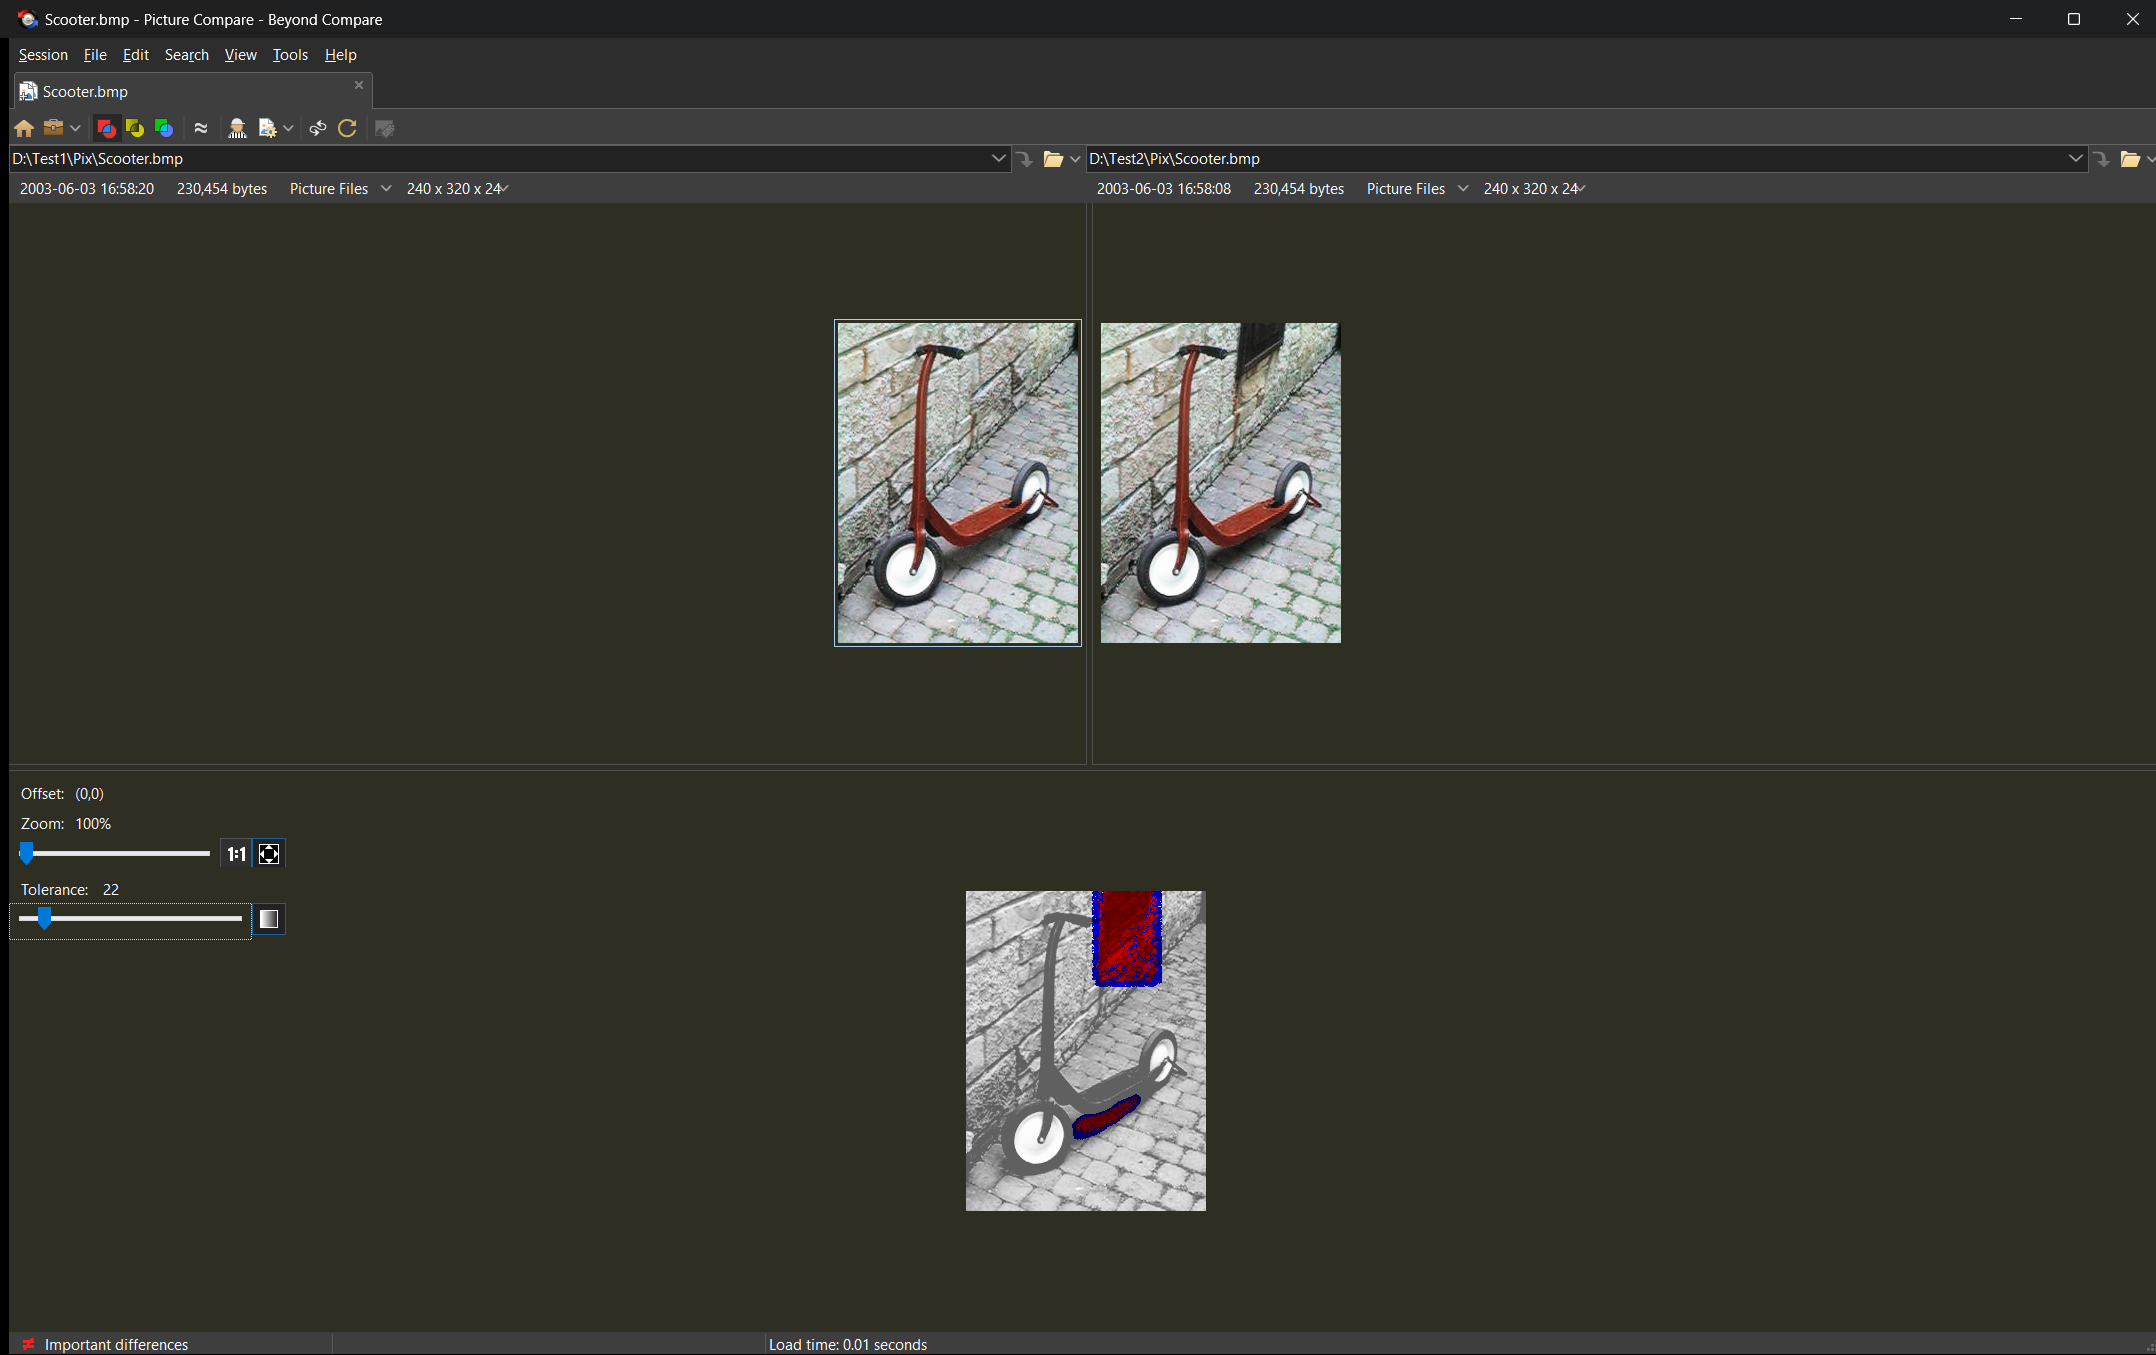This screenshot has height=1355, width=2156.
Task: Click the right file size 230,454 bytes
Action: pyautogui.click(x=1299, y=189)
